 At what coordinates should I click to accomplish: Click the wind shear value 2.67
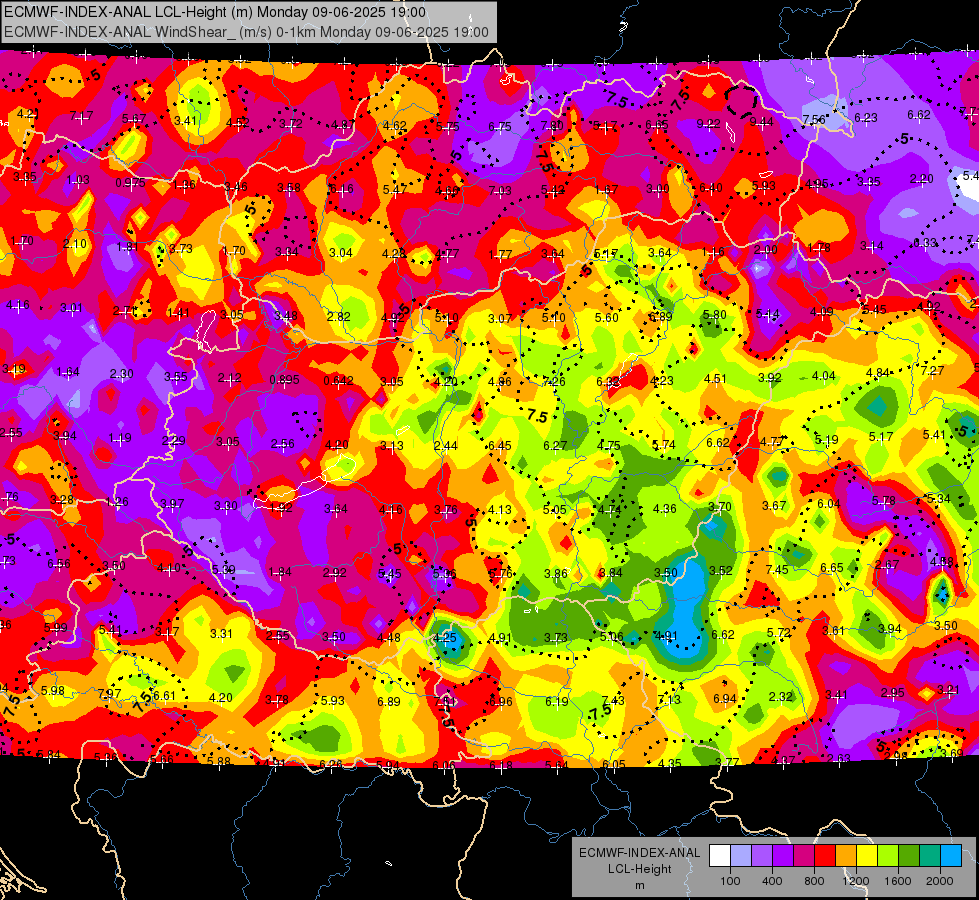pyautogui.click(x=887, y=565)
